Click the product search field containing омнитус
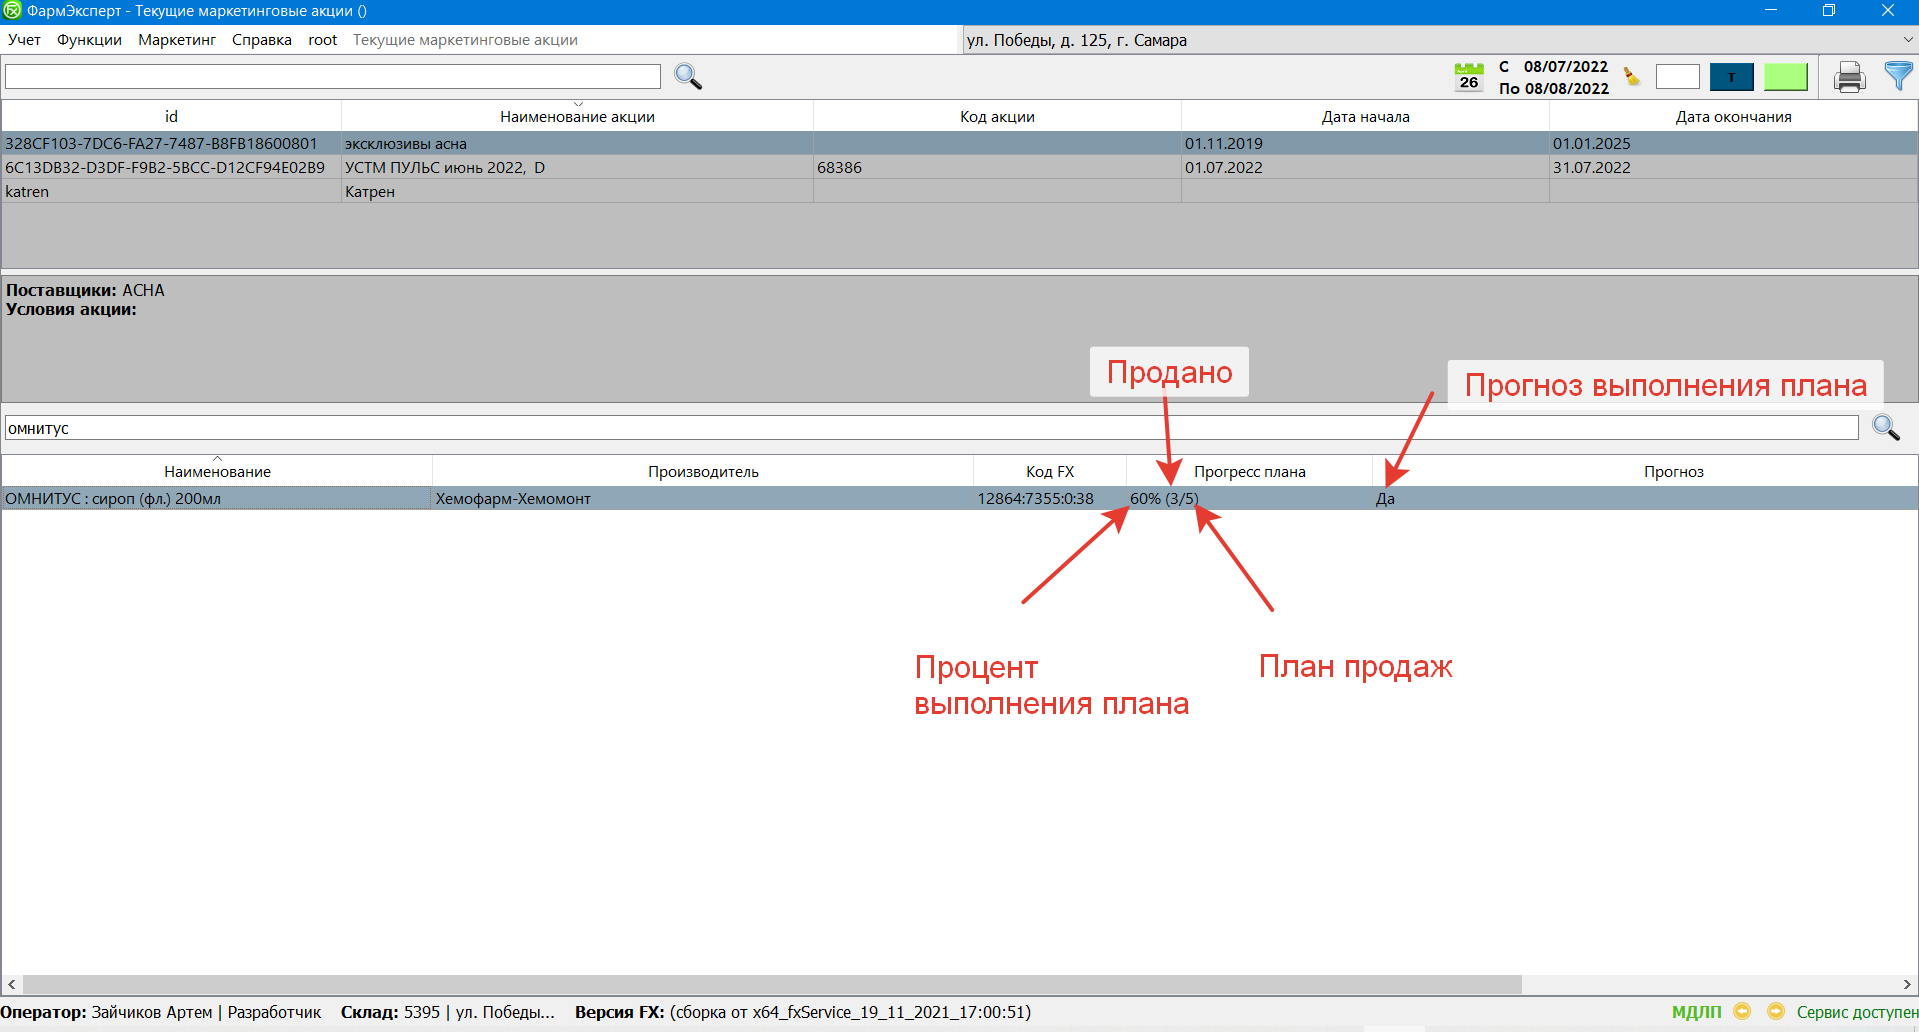This screenshot has width=1919, height=1032. 930,428
